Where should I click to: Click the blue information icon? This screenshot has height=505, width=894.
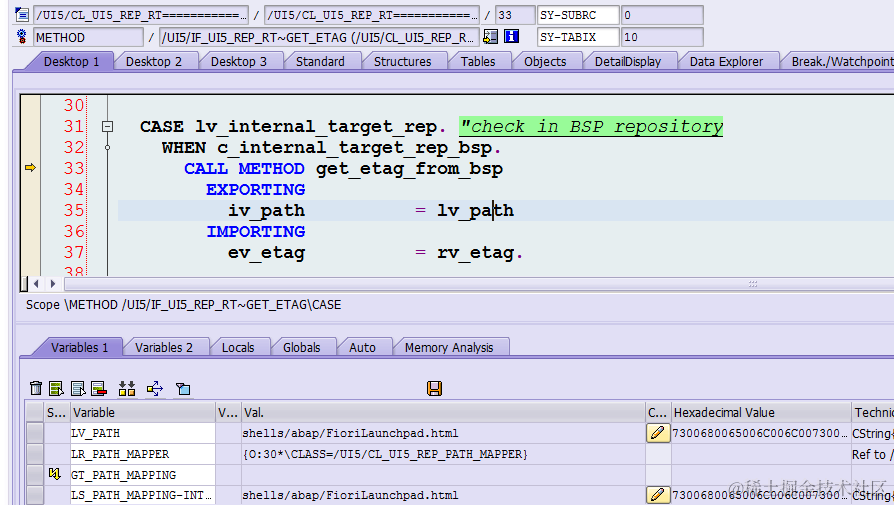coord(511,36)
